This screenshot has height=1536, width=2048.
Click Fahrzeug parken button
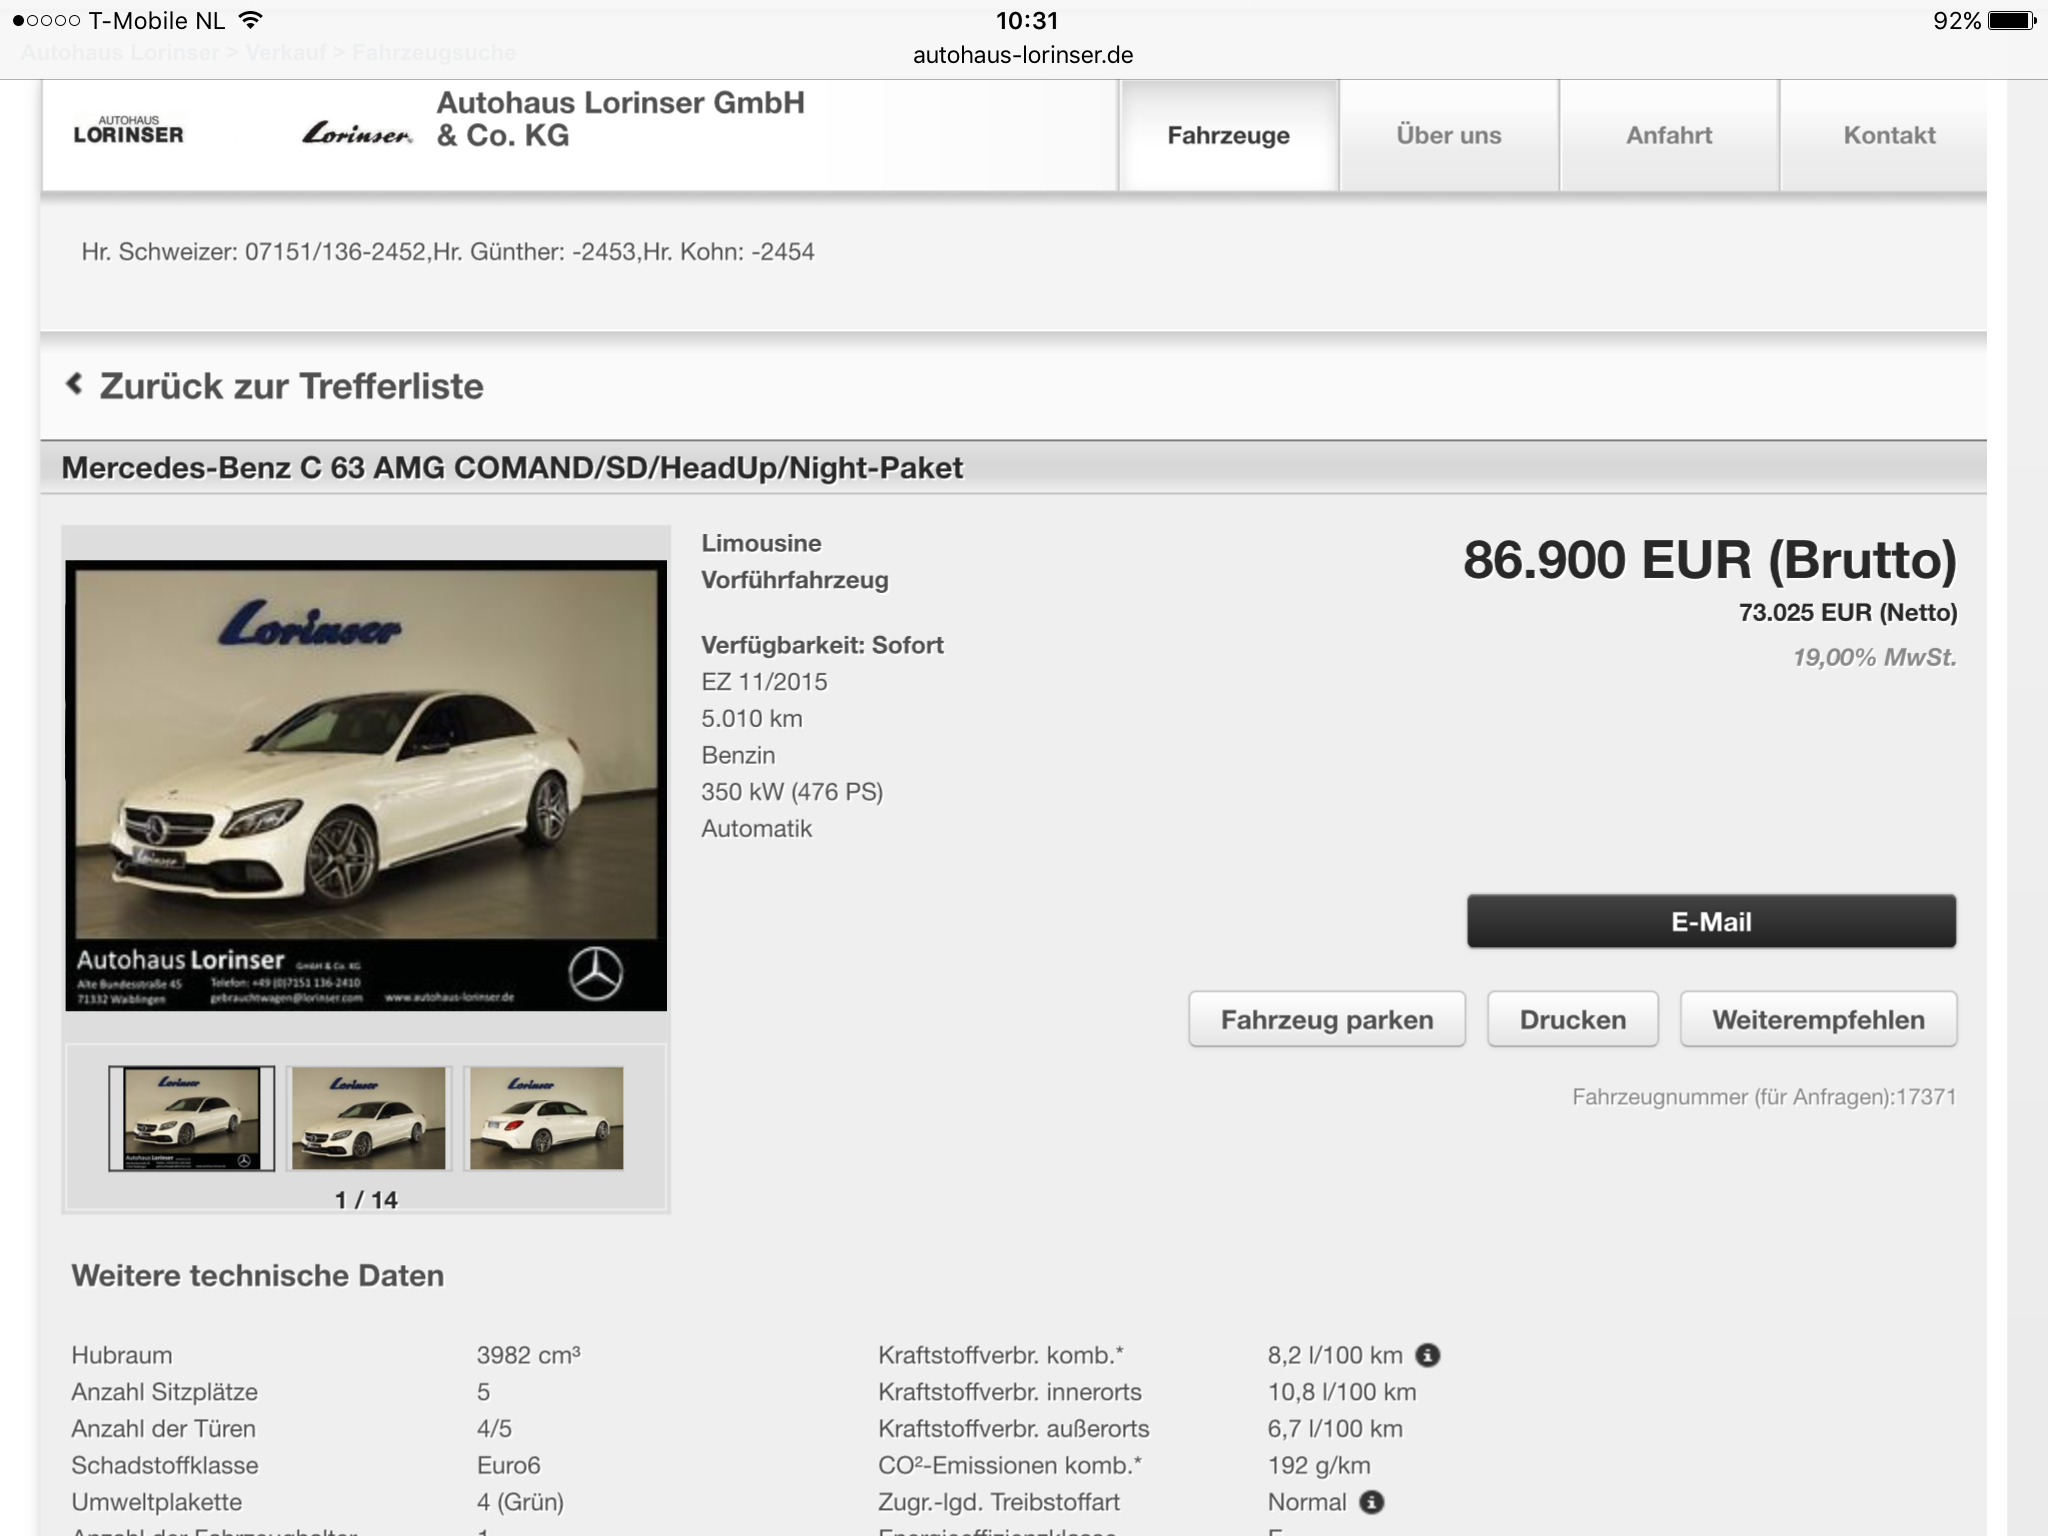pos(1327,1019)
